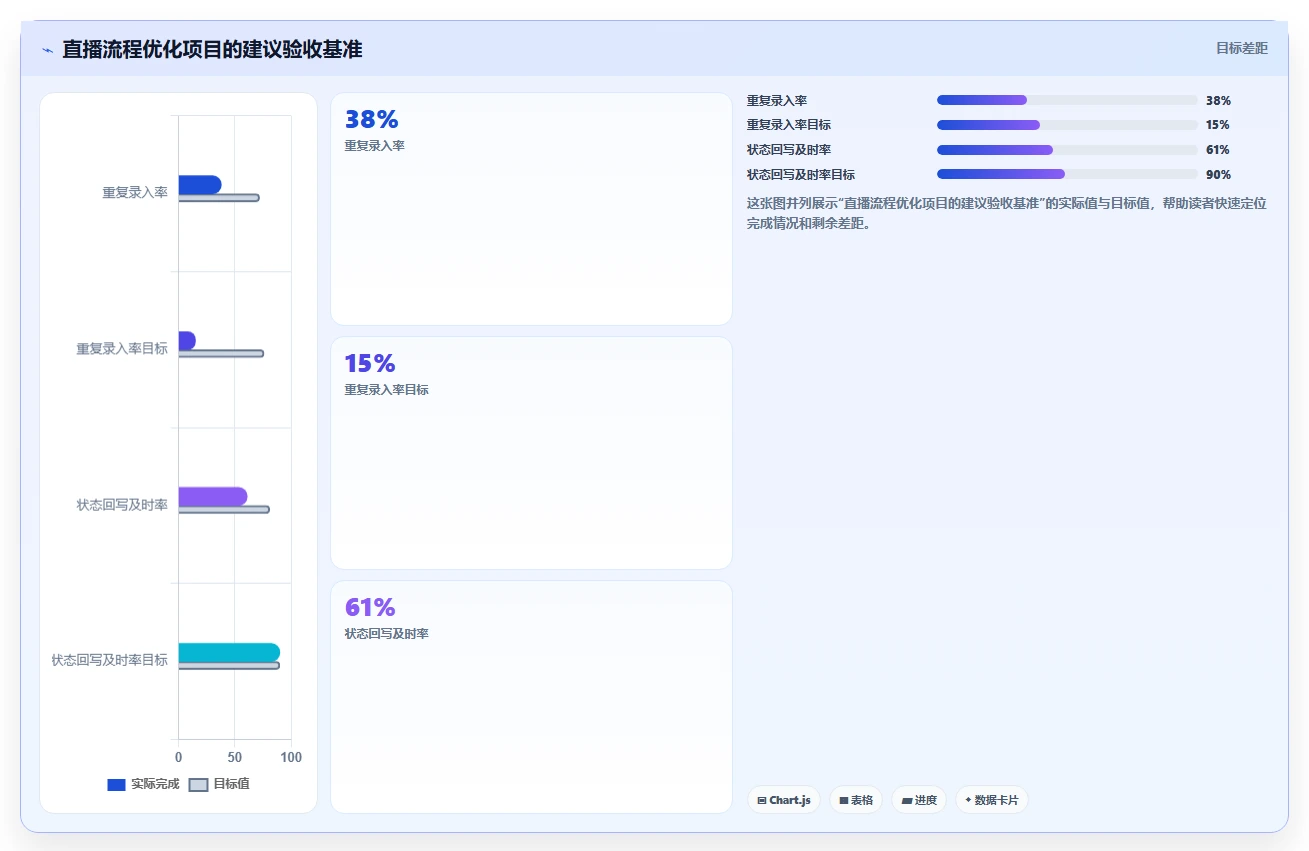Click the 状态回写及时率目标 label in progress list
Screen dimensions: 1309x851
801,174
